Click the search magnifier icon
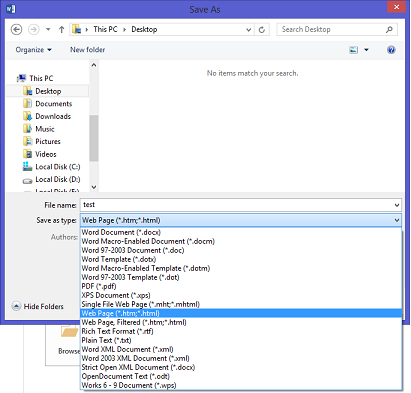411x393 pixels. click(x=389, y=30)
